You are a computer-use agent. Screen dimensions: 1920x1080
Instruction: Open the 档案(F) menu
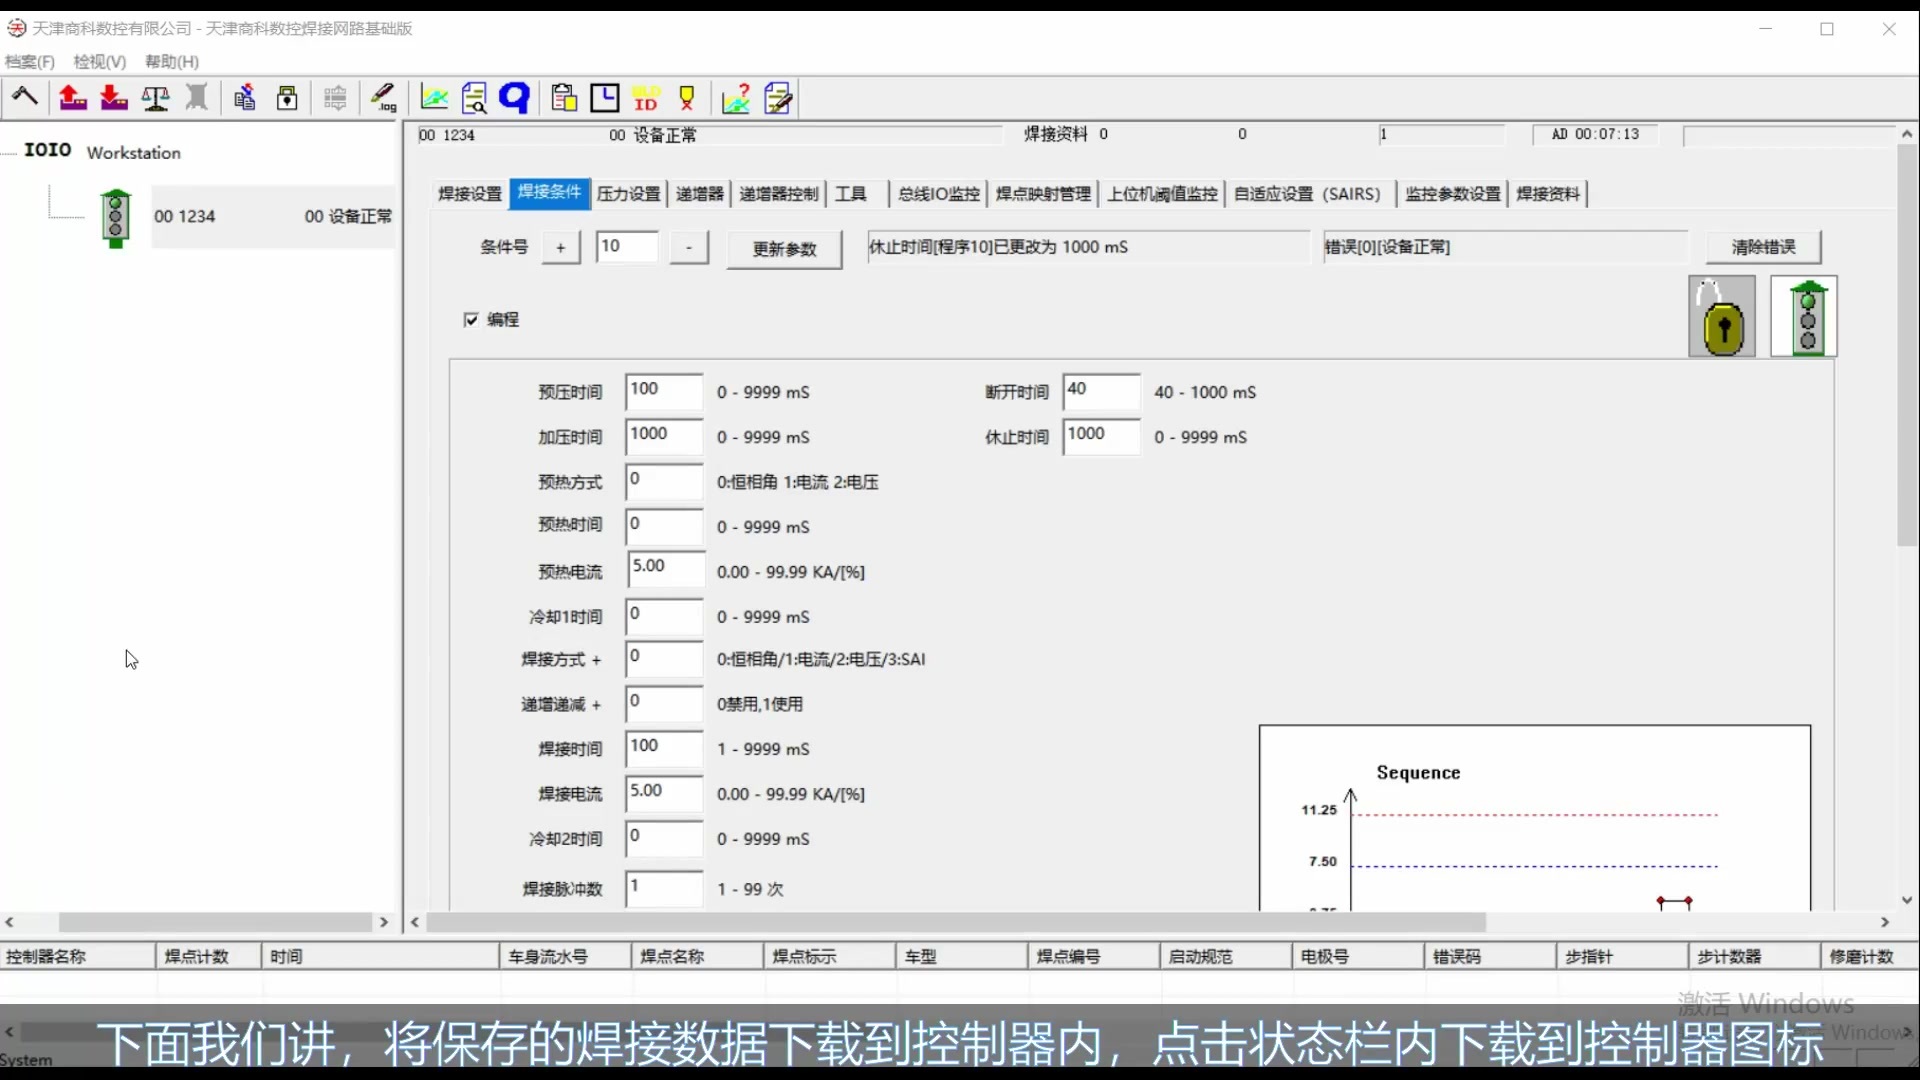coord(29,62)
